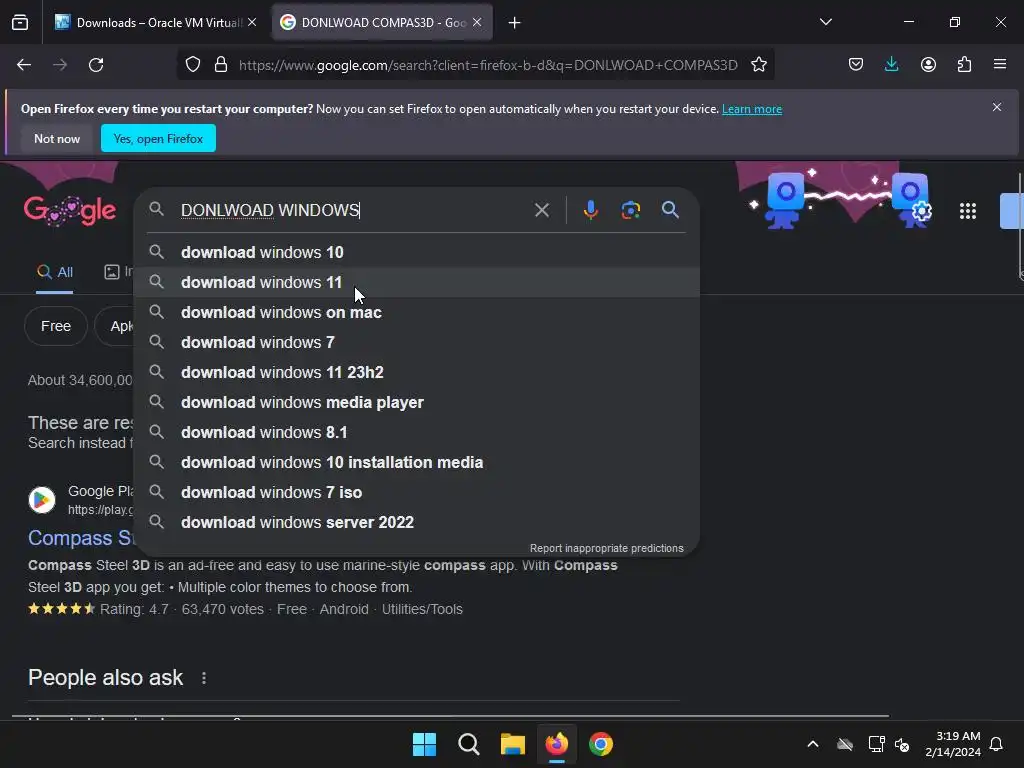Screen dimensions: 1024x768
Task: Open network status tray icon
Action: coord(876,744)
